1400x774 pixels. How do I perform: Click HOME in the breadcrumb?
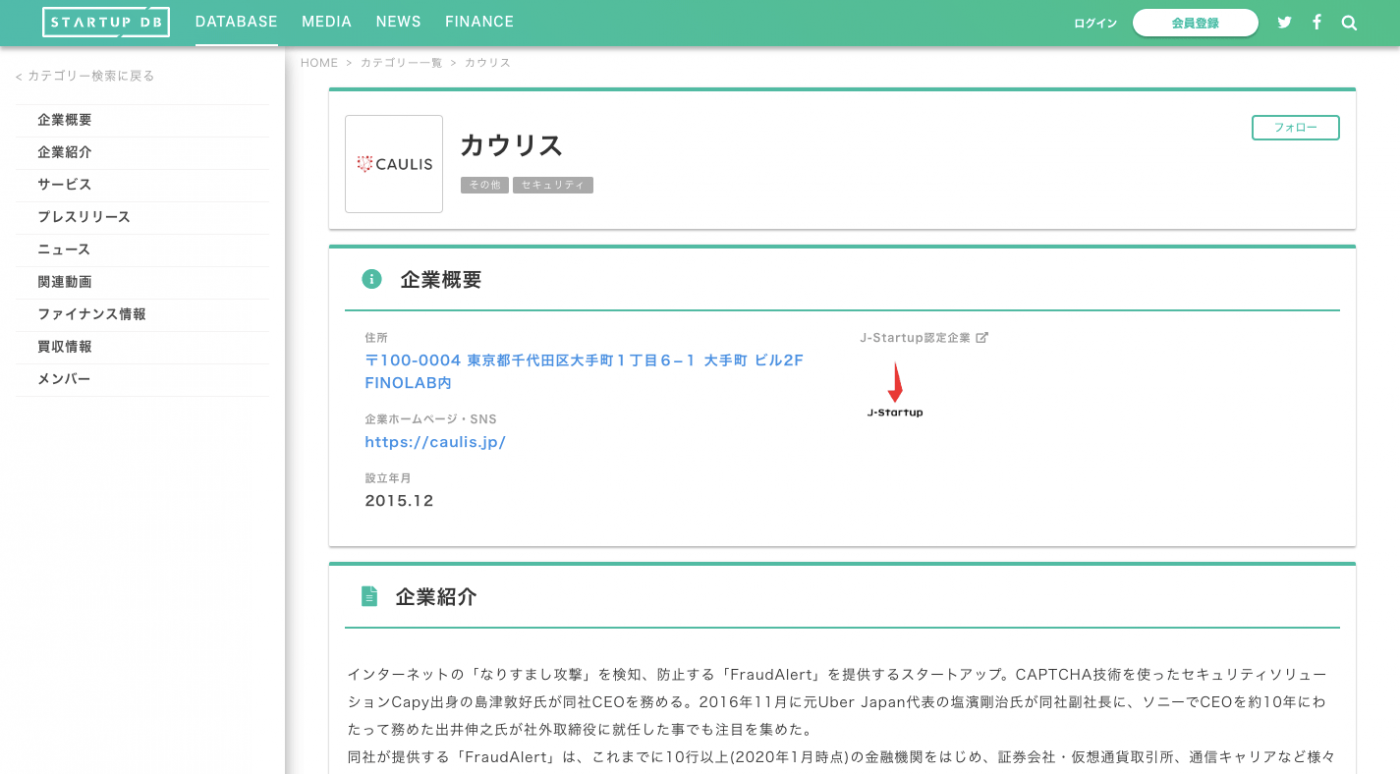point(319,63)
